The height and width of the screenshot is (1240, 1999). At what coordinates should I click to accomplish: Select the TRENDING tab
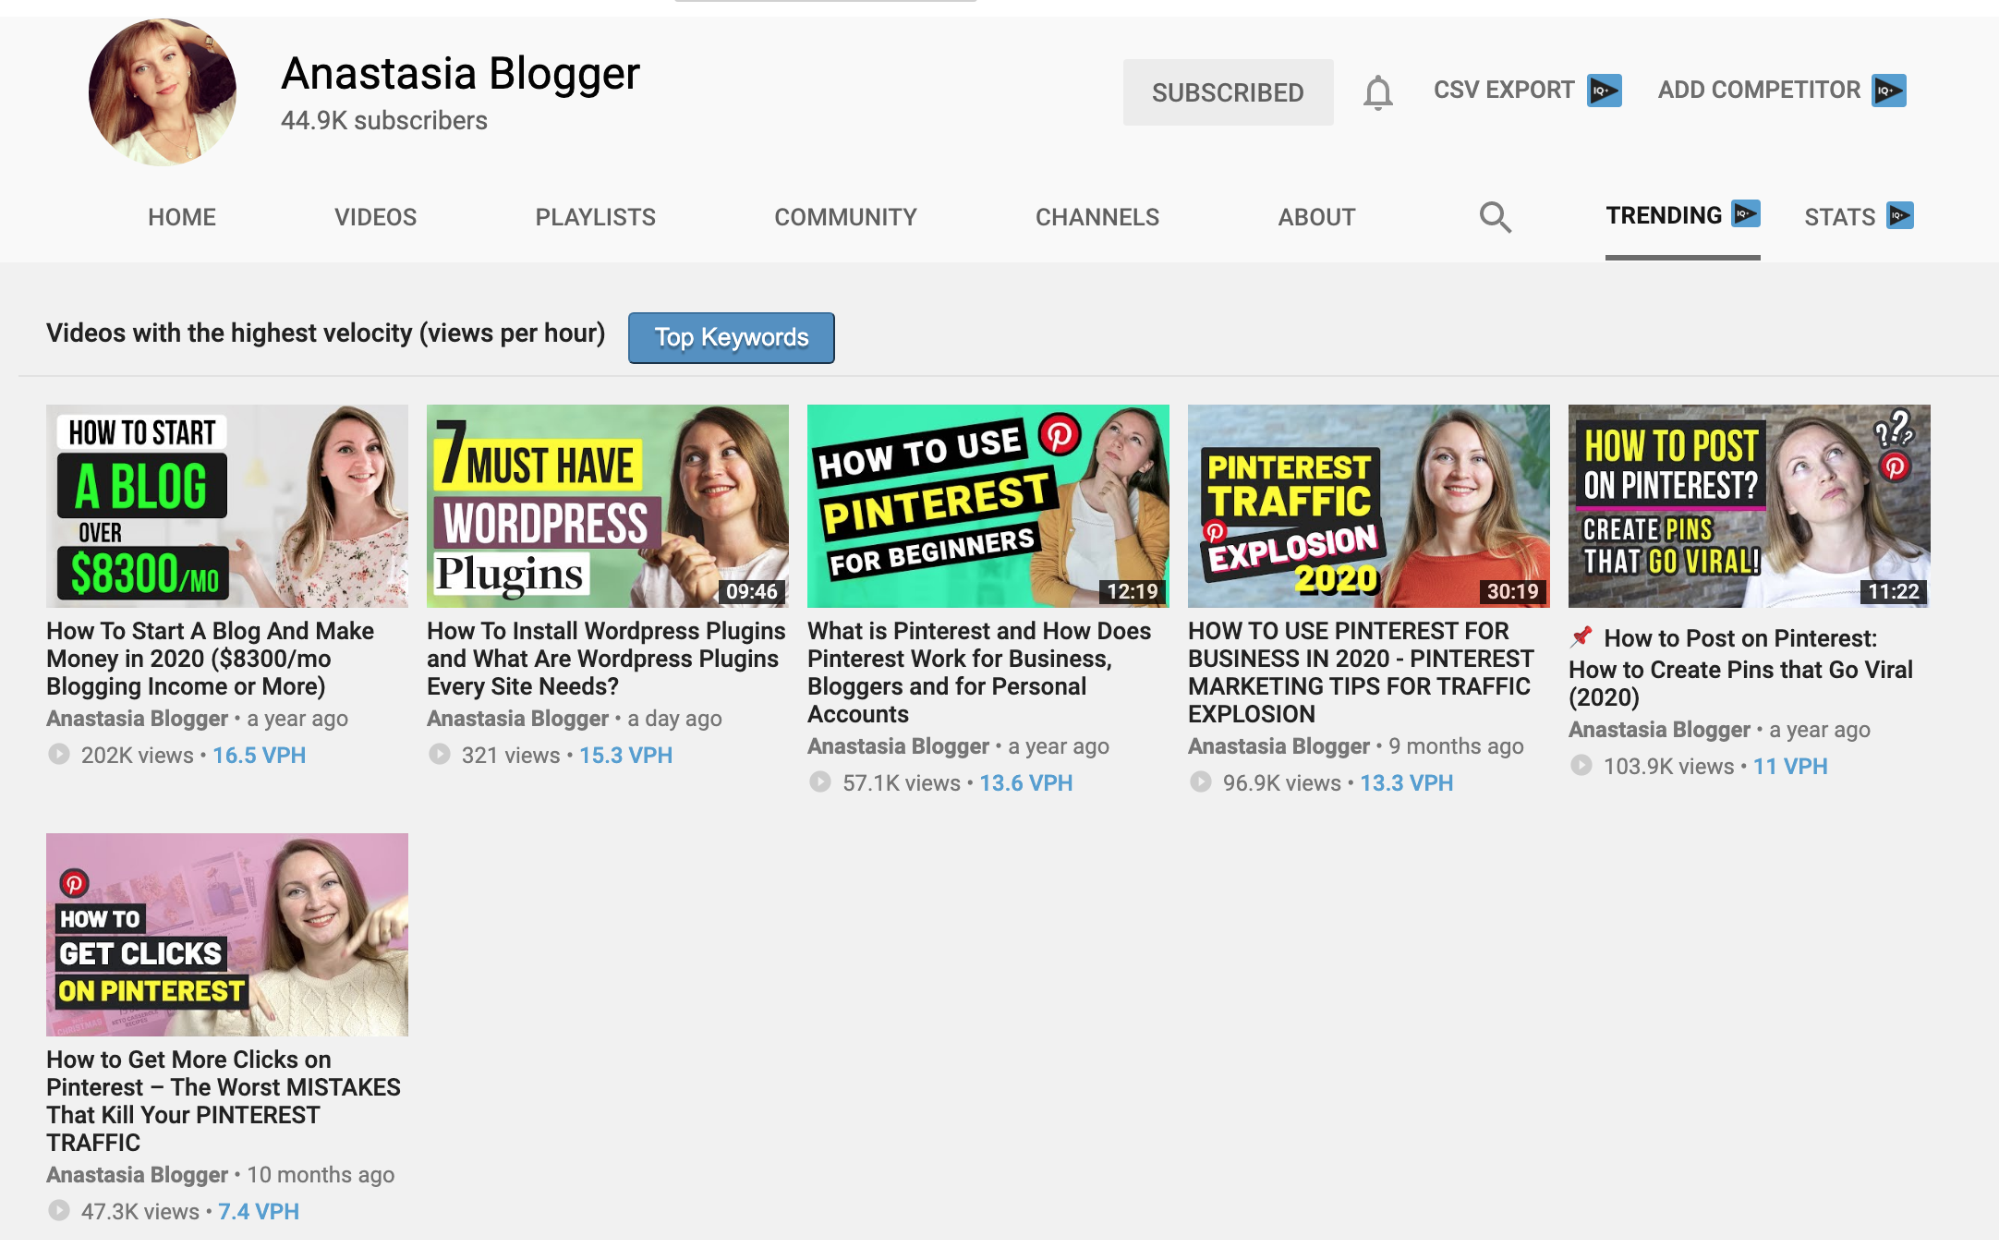pos(1664,216)
